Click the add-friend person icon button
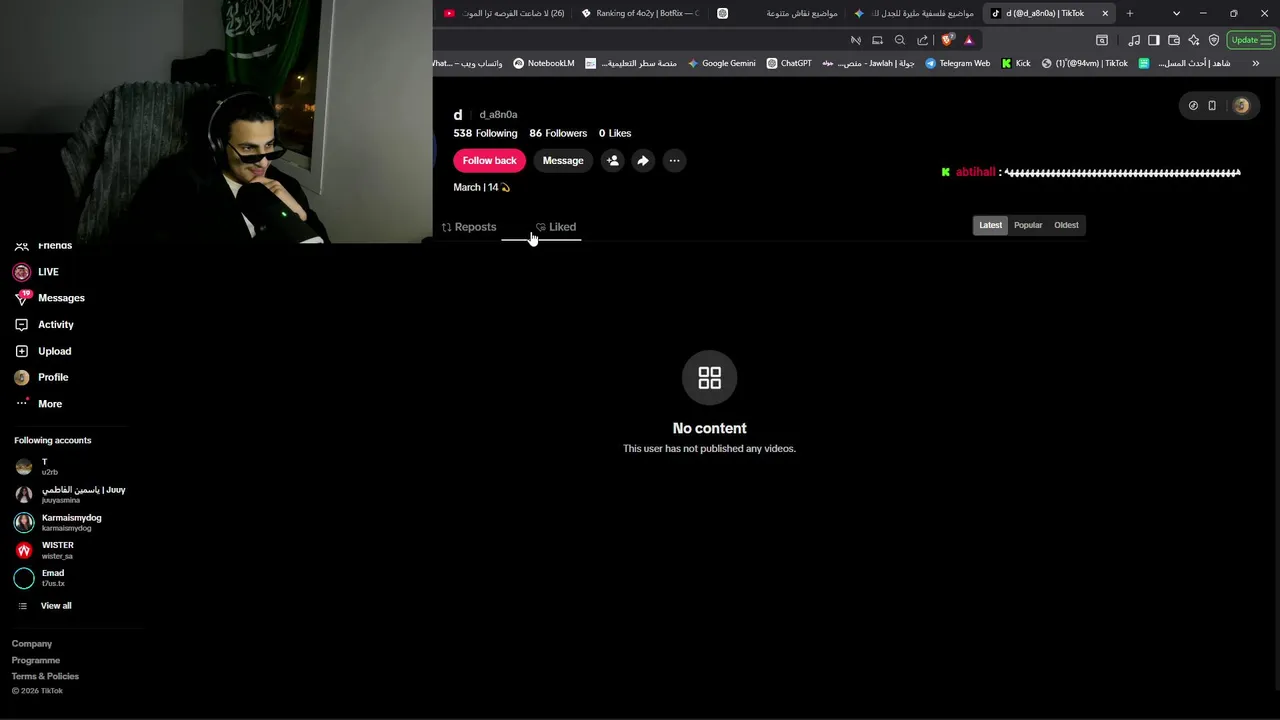1280x720 pixels. click(612, 160)
